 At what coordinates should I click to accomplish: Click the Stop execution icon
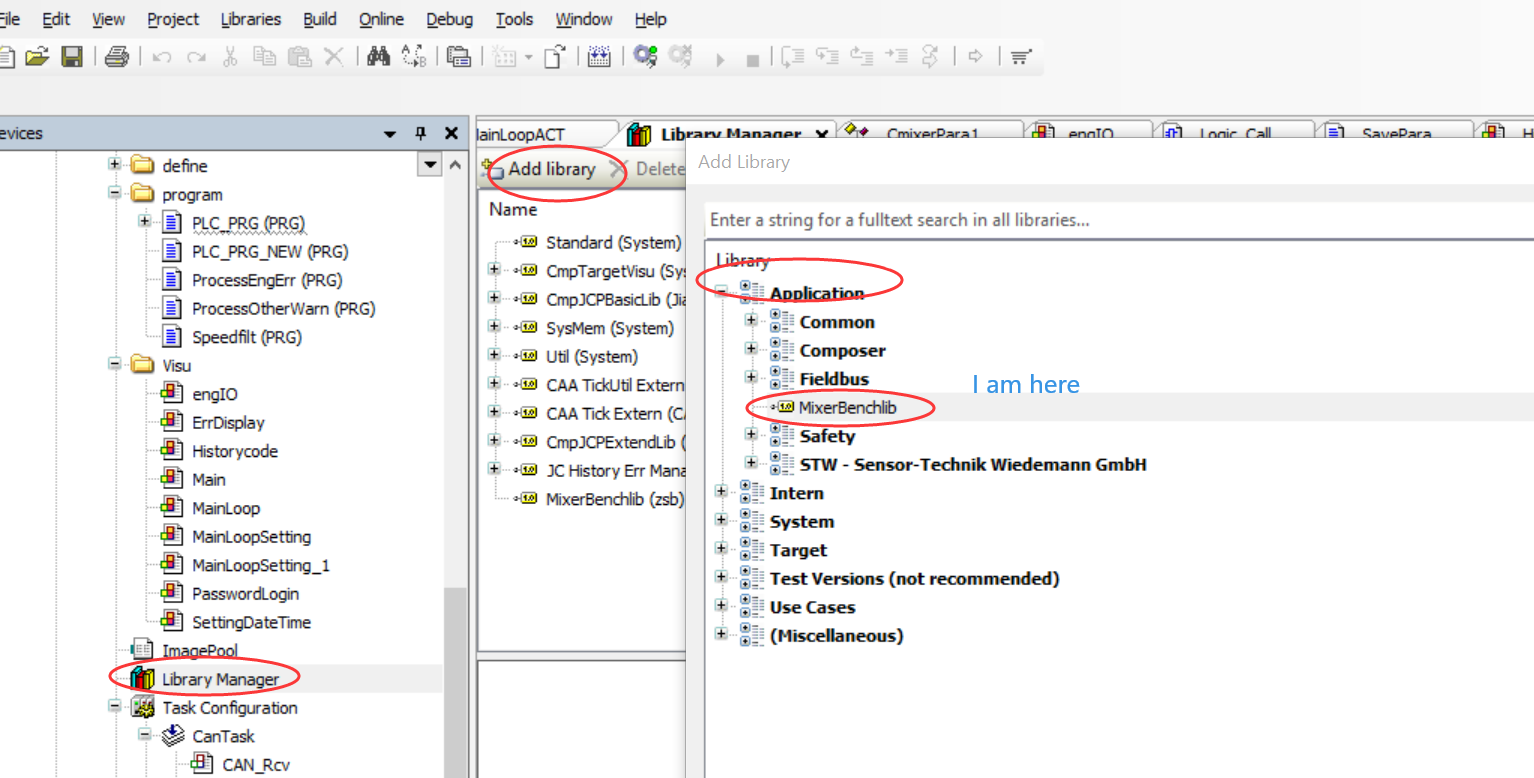(x=753, y=56)
